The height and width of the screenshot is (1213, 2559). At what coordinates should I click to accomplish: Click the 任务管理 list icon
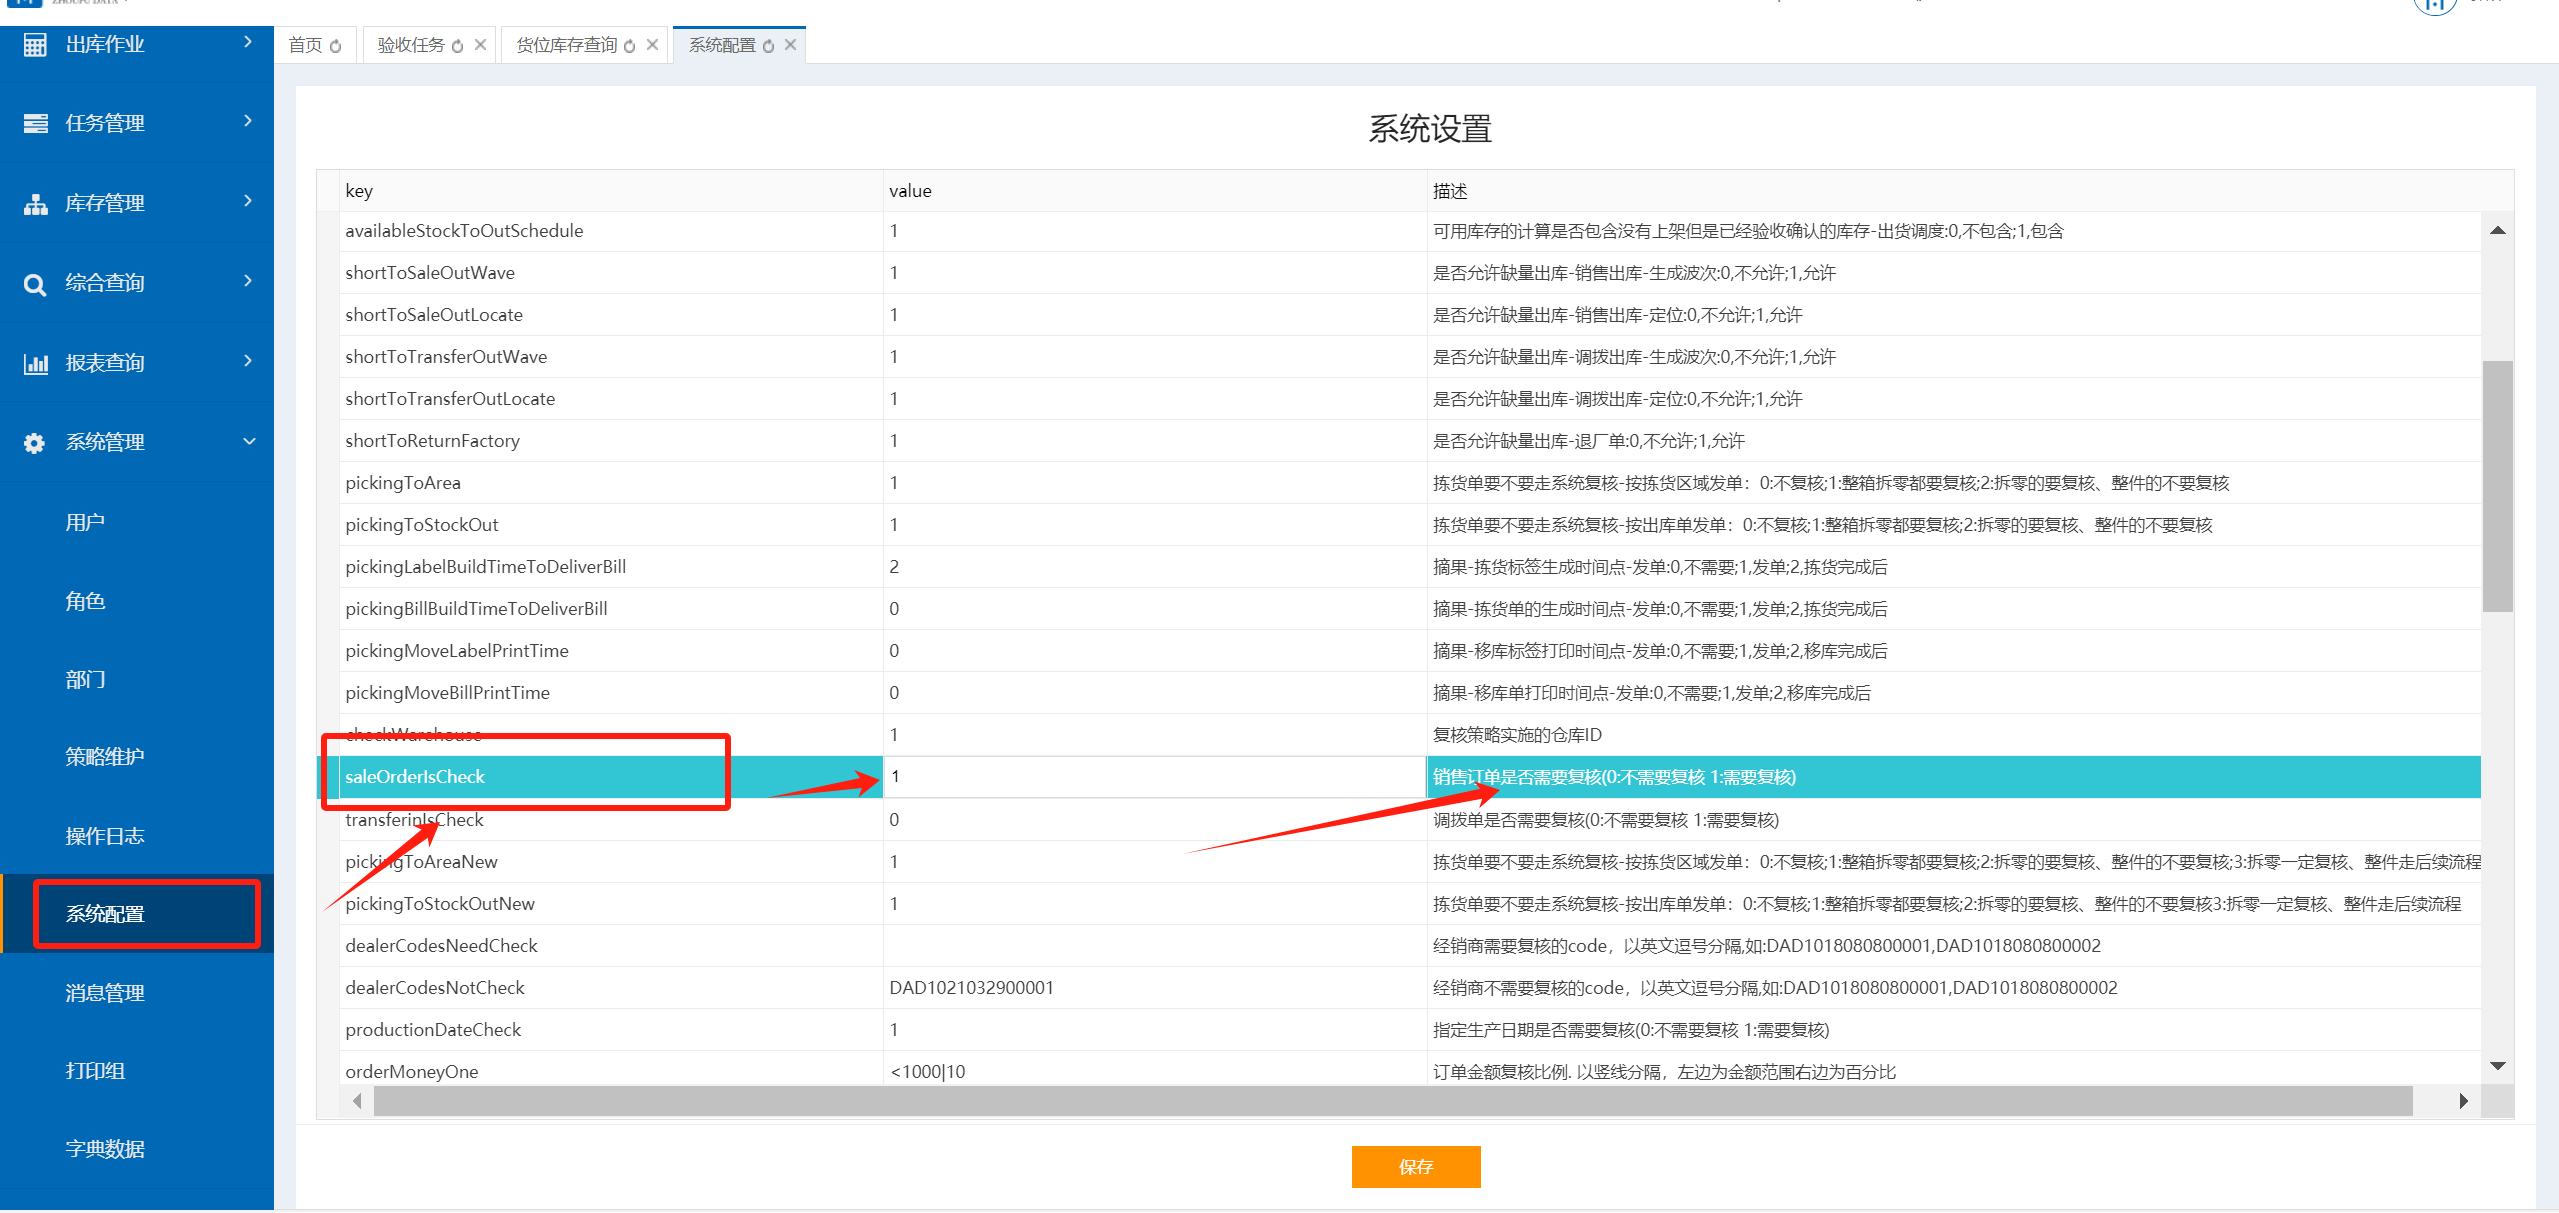(x=35, y=123)
